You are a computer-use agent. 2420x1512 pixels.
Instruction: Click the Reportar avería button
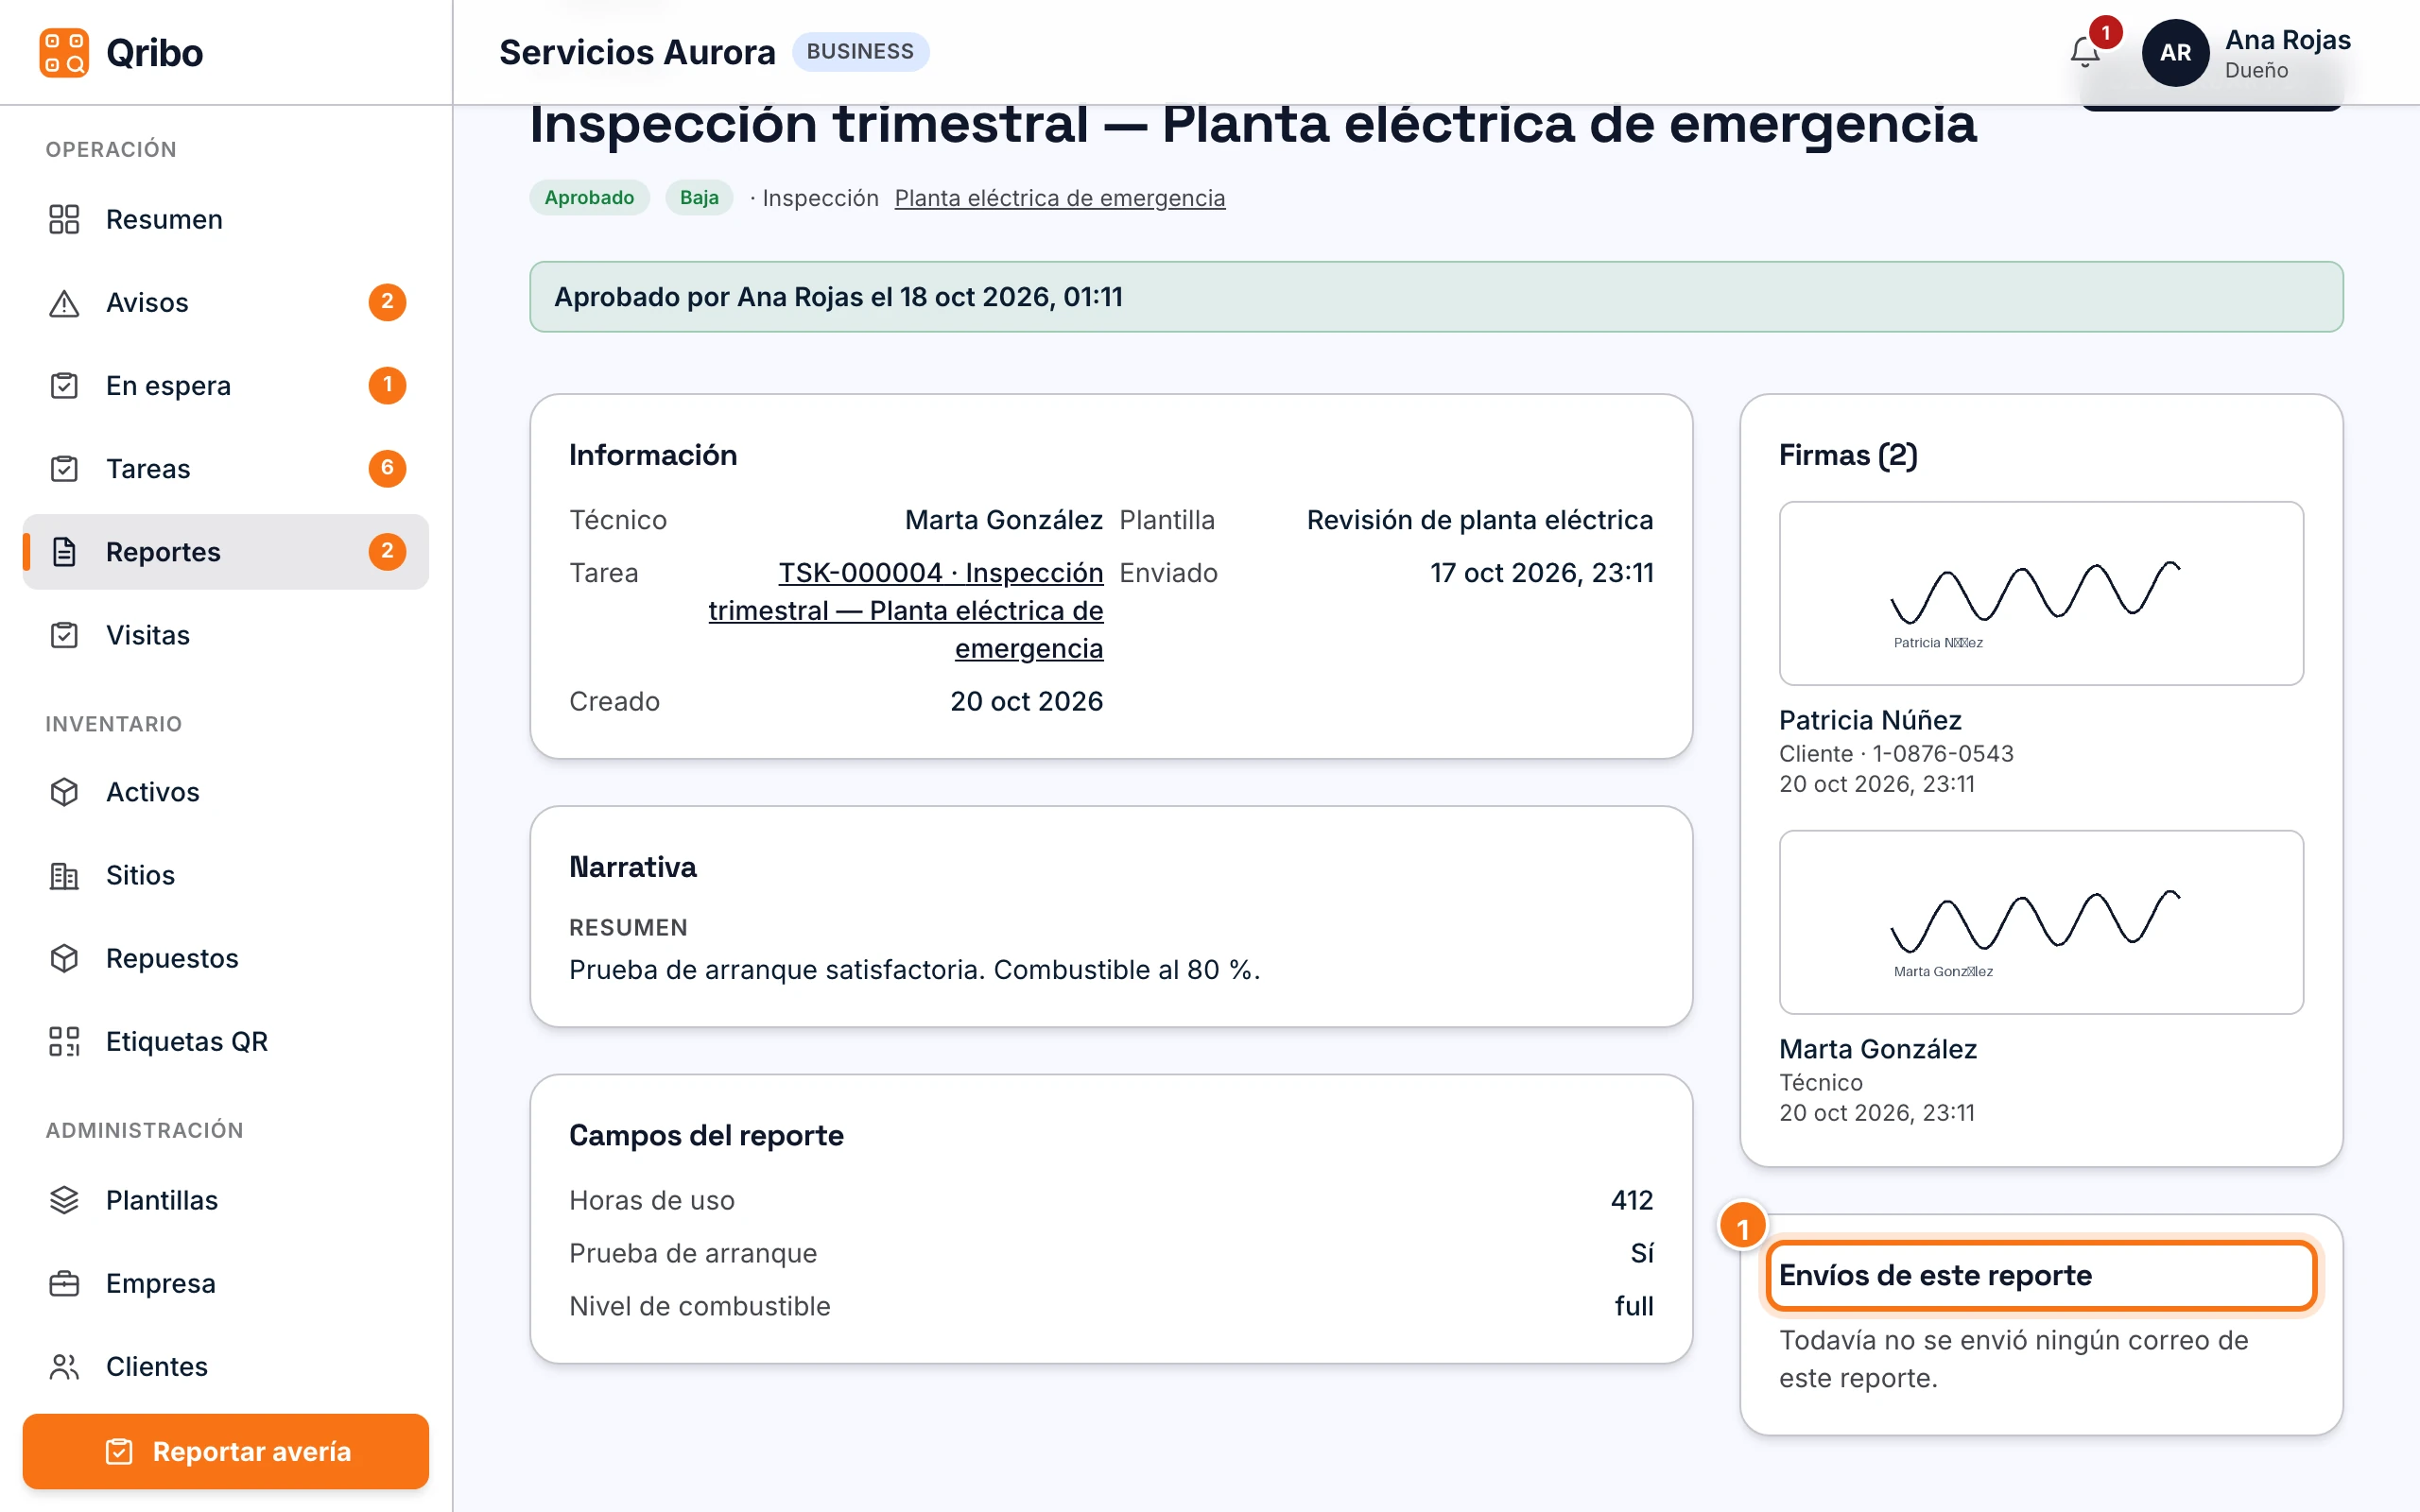coord(226,1450)
